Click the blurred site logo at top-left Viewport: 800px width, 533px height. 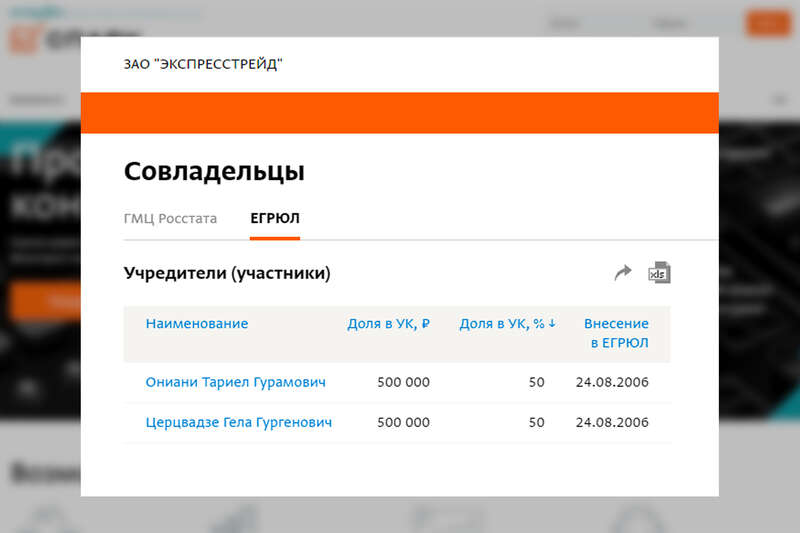(x=40, y=35)
